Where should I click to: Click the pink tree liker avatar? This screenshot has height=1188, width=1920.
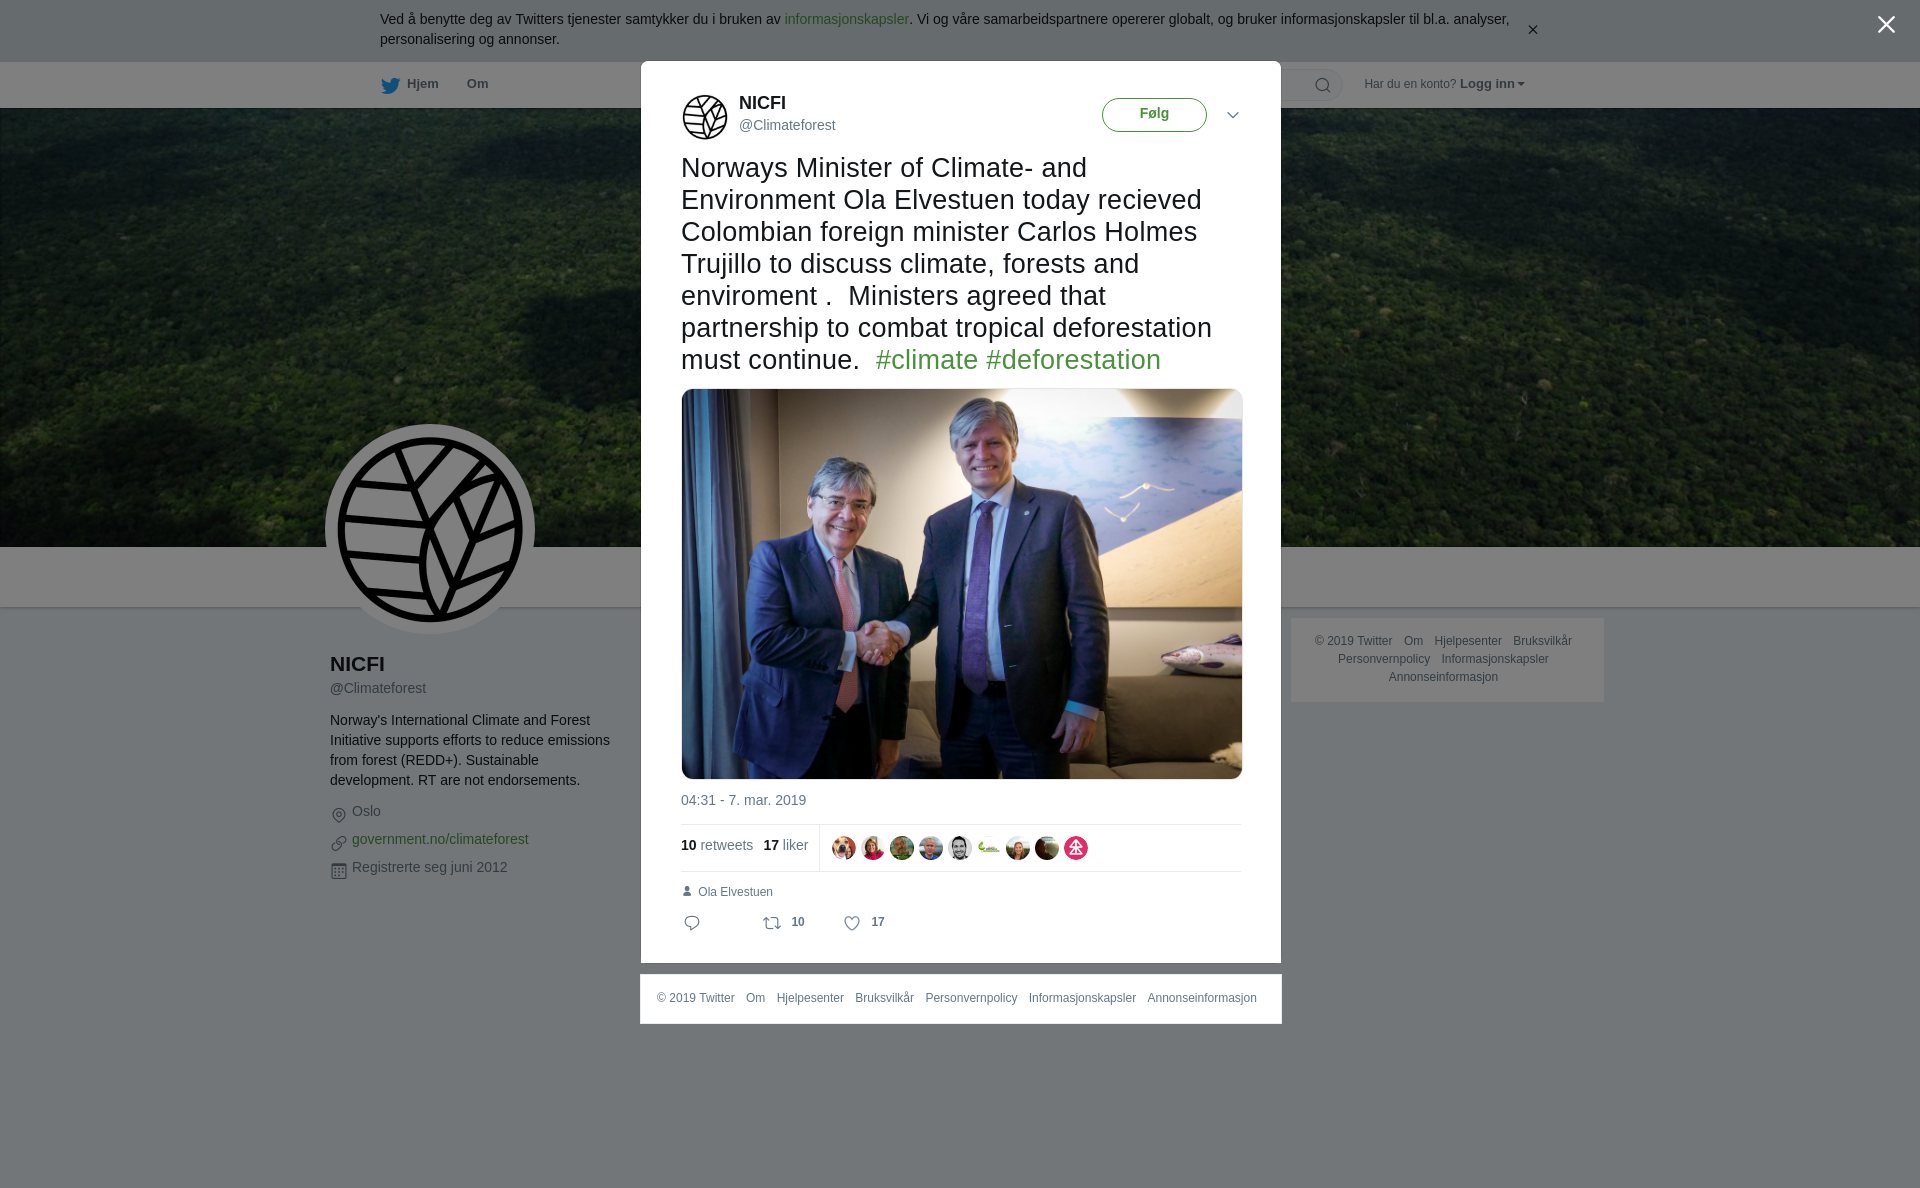point(1076,848)
